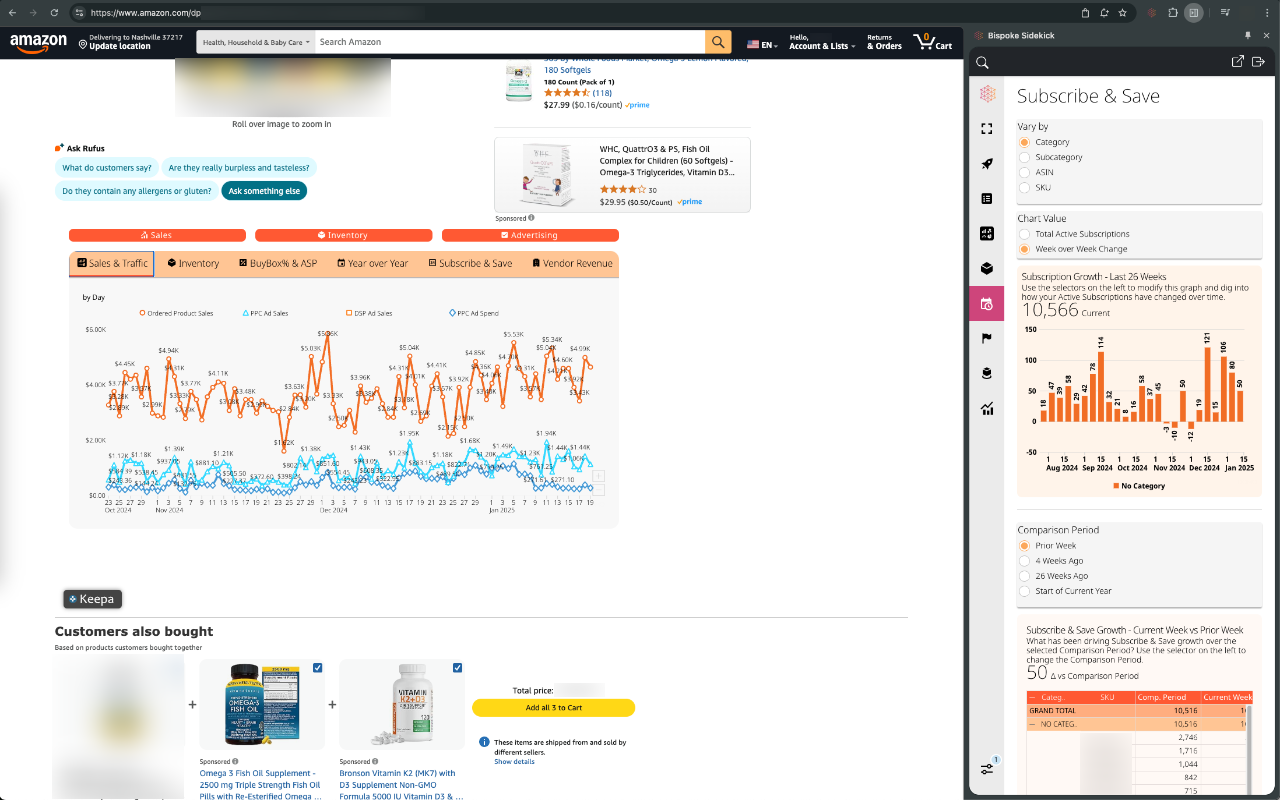Image resolution: width=1280 pixels, height=800 pixels.
Task: Open the Returns & Orders link
Action: coord(884,42)
